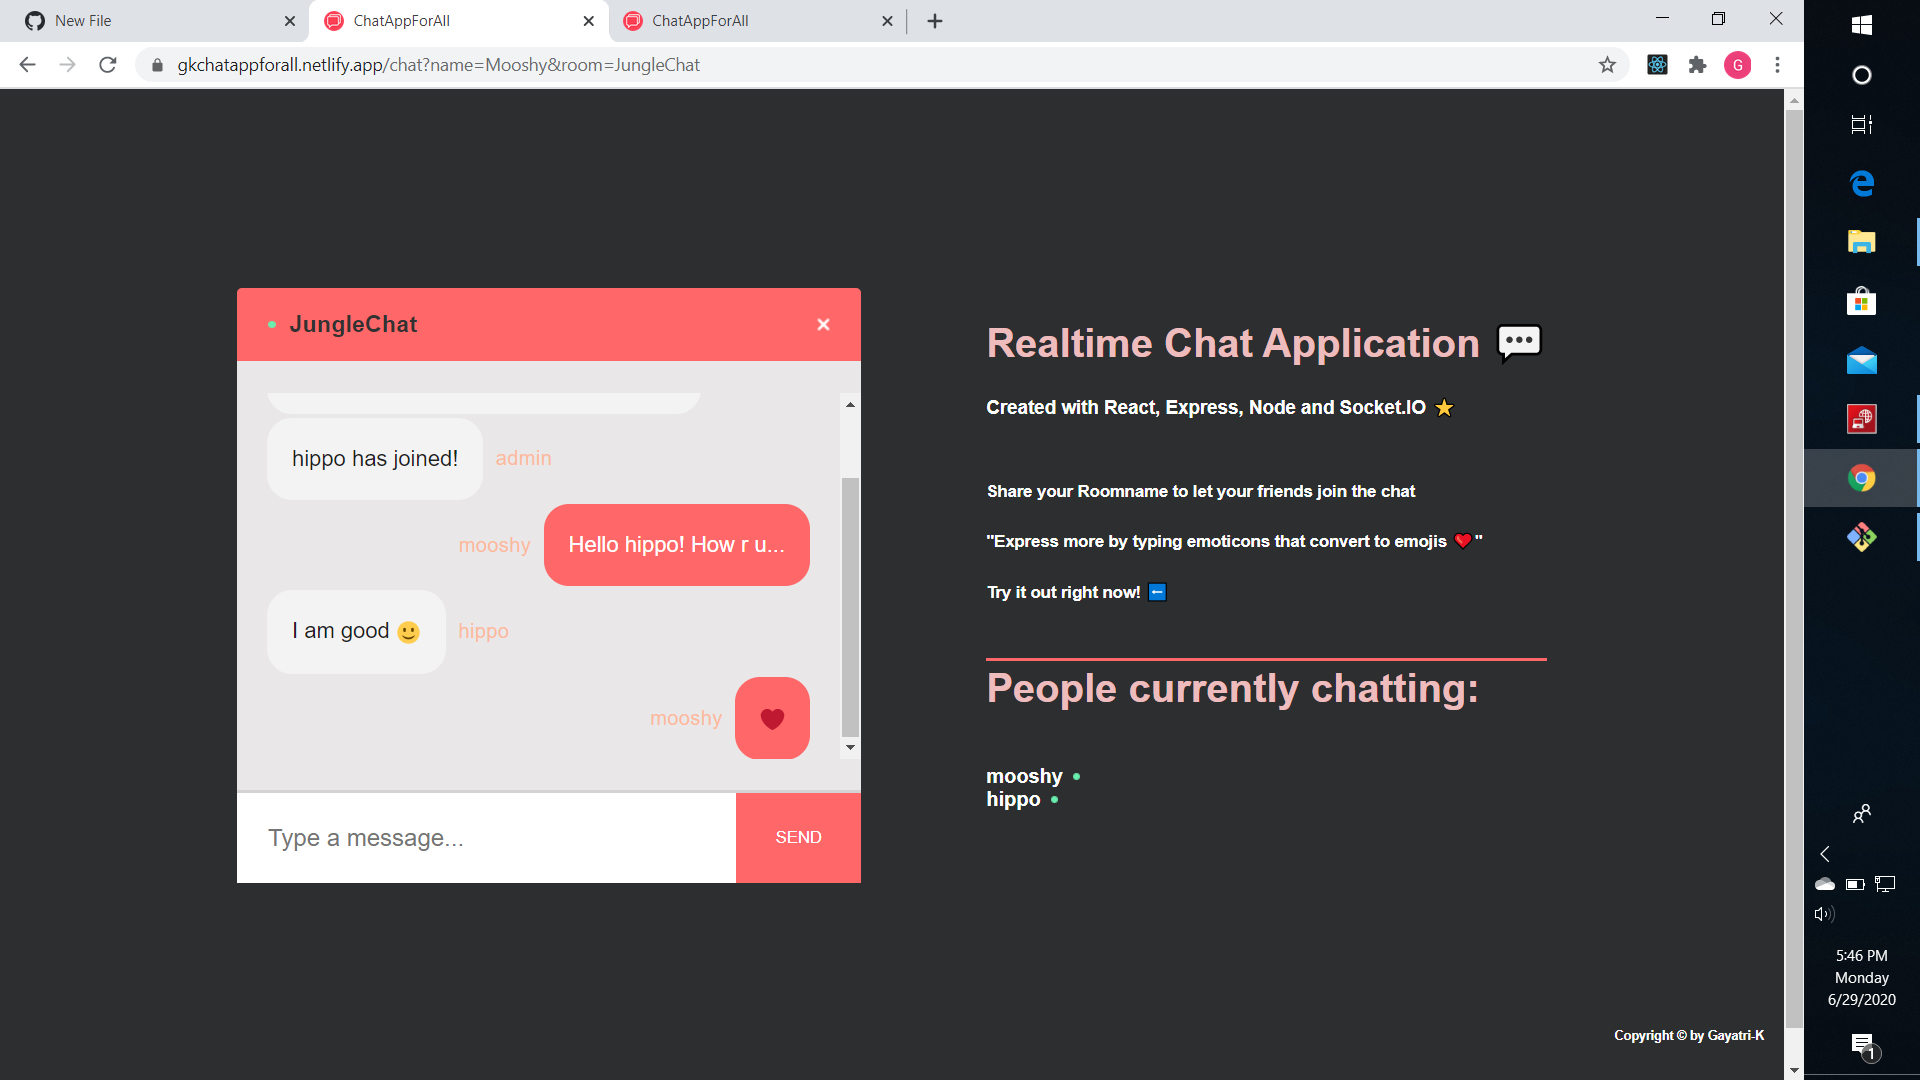
Task: Go back to the previous page
Action: [27, 65]
